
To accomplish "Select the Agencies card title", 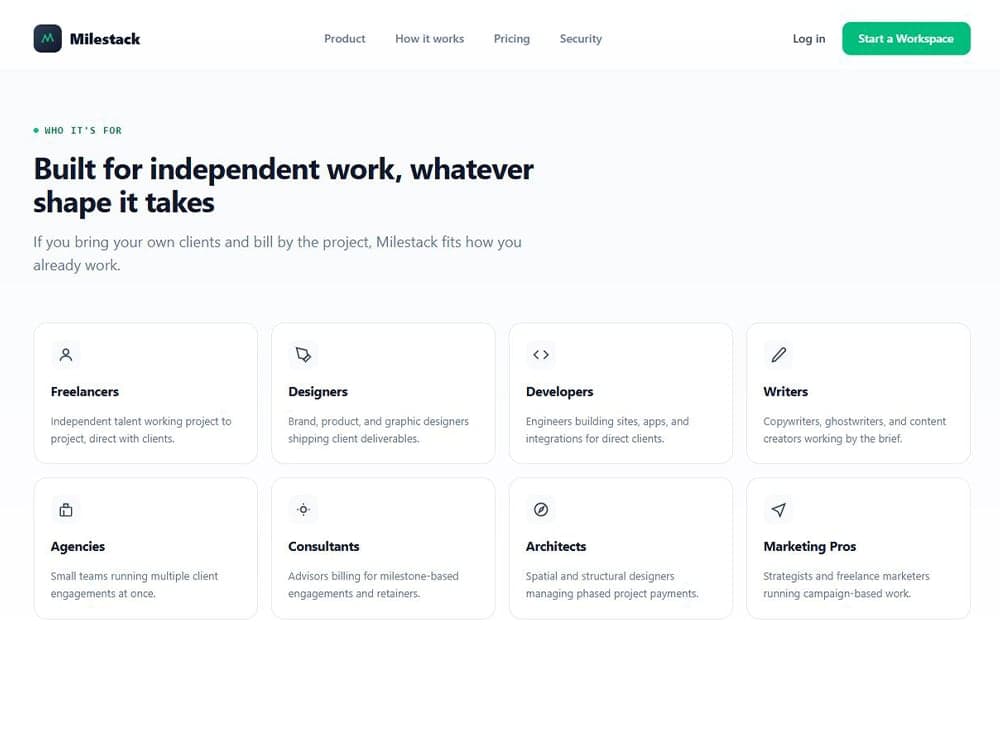I will pyautogui.click(x=78, y=547).
